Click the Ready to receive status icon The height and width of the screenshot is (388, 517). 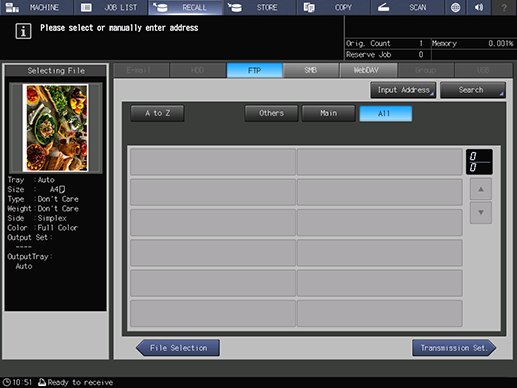coord(42,382)
